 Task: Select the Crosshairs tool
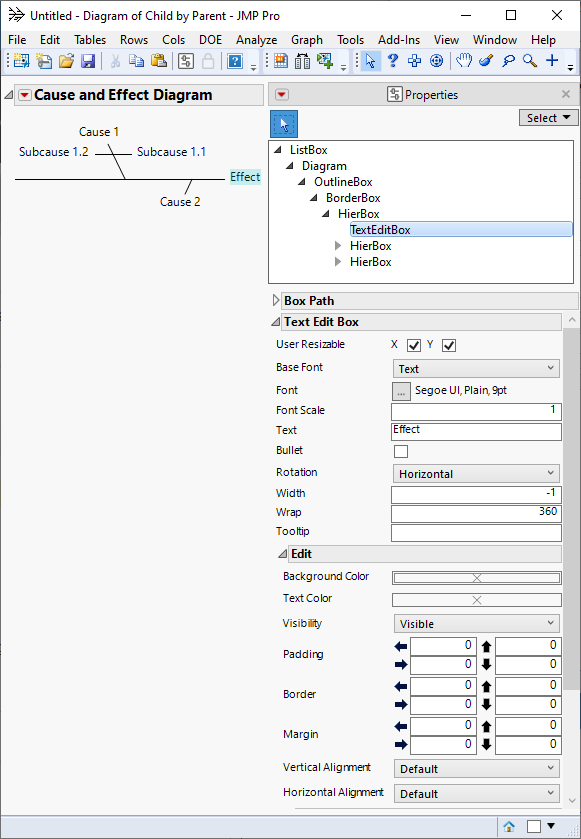(552, 60)
